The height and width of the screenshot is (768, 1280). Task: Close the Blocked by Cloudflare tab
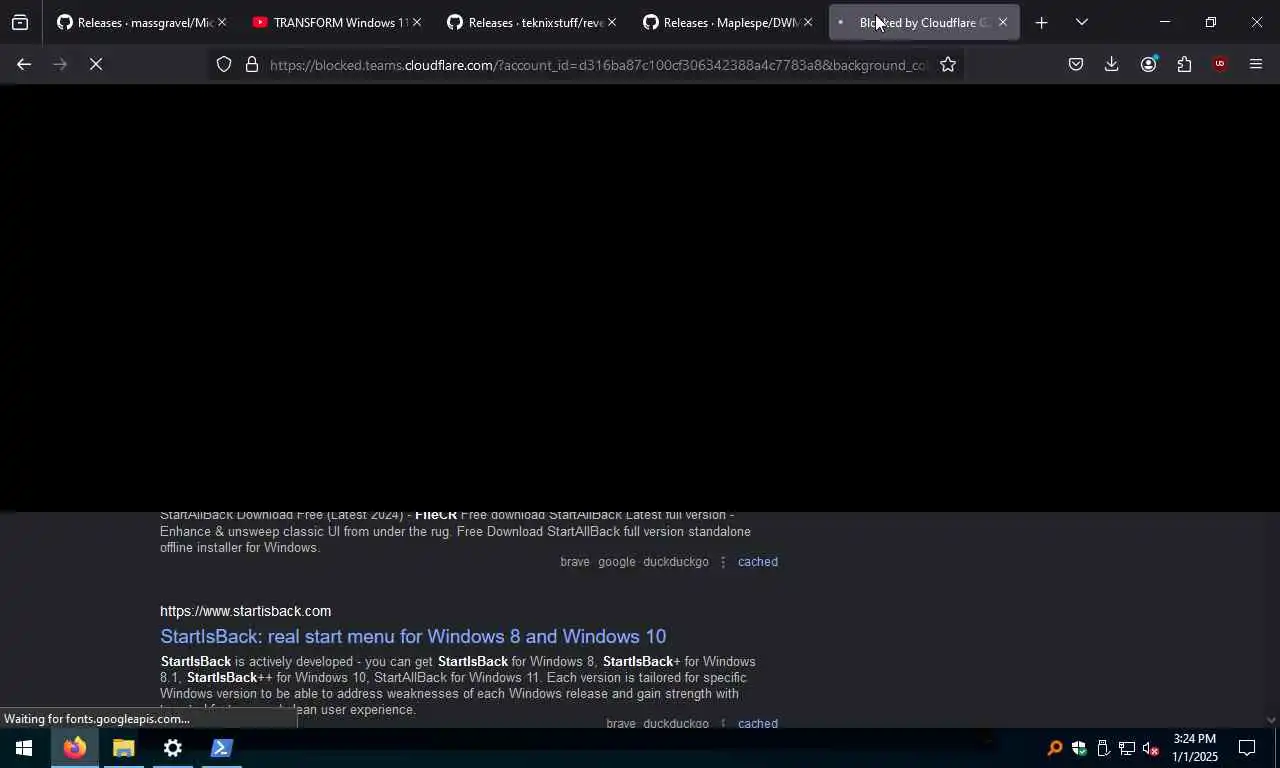pos(1003,22)
